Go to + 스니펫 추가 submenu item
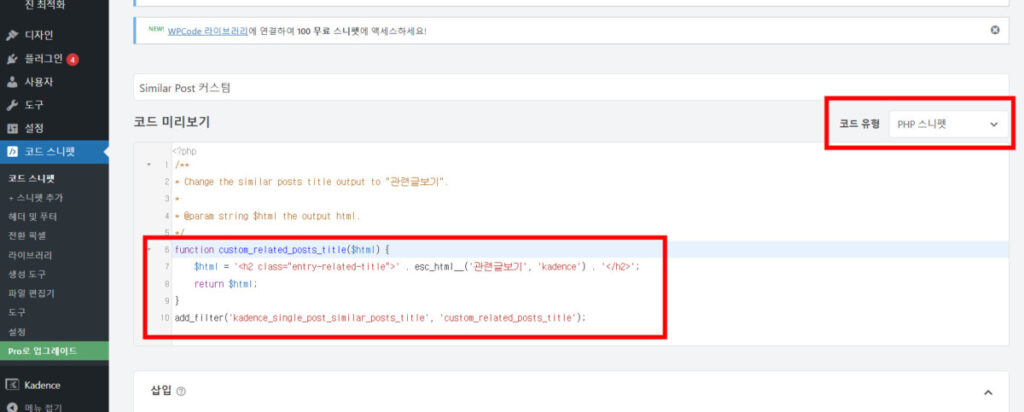 35,197
